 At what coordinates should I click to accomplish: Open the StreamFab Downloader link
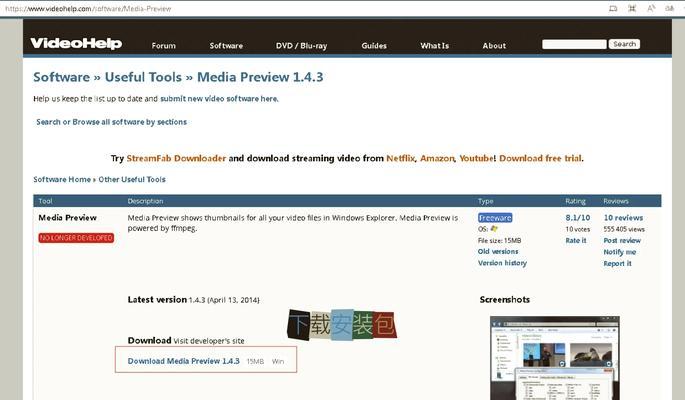[176, 158]
